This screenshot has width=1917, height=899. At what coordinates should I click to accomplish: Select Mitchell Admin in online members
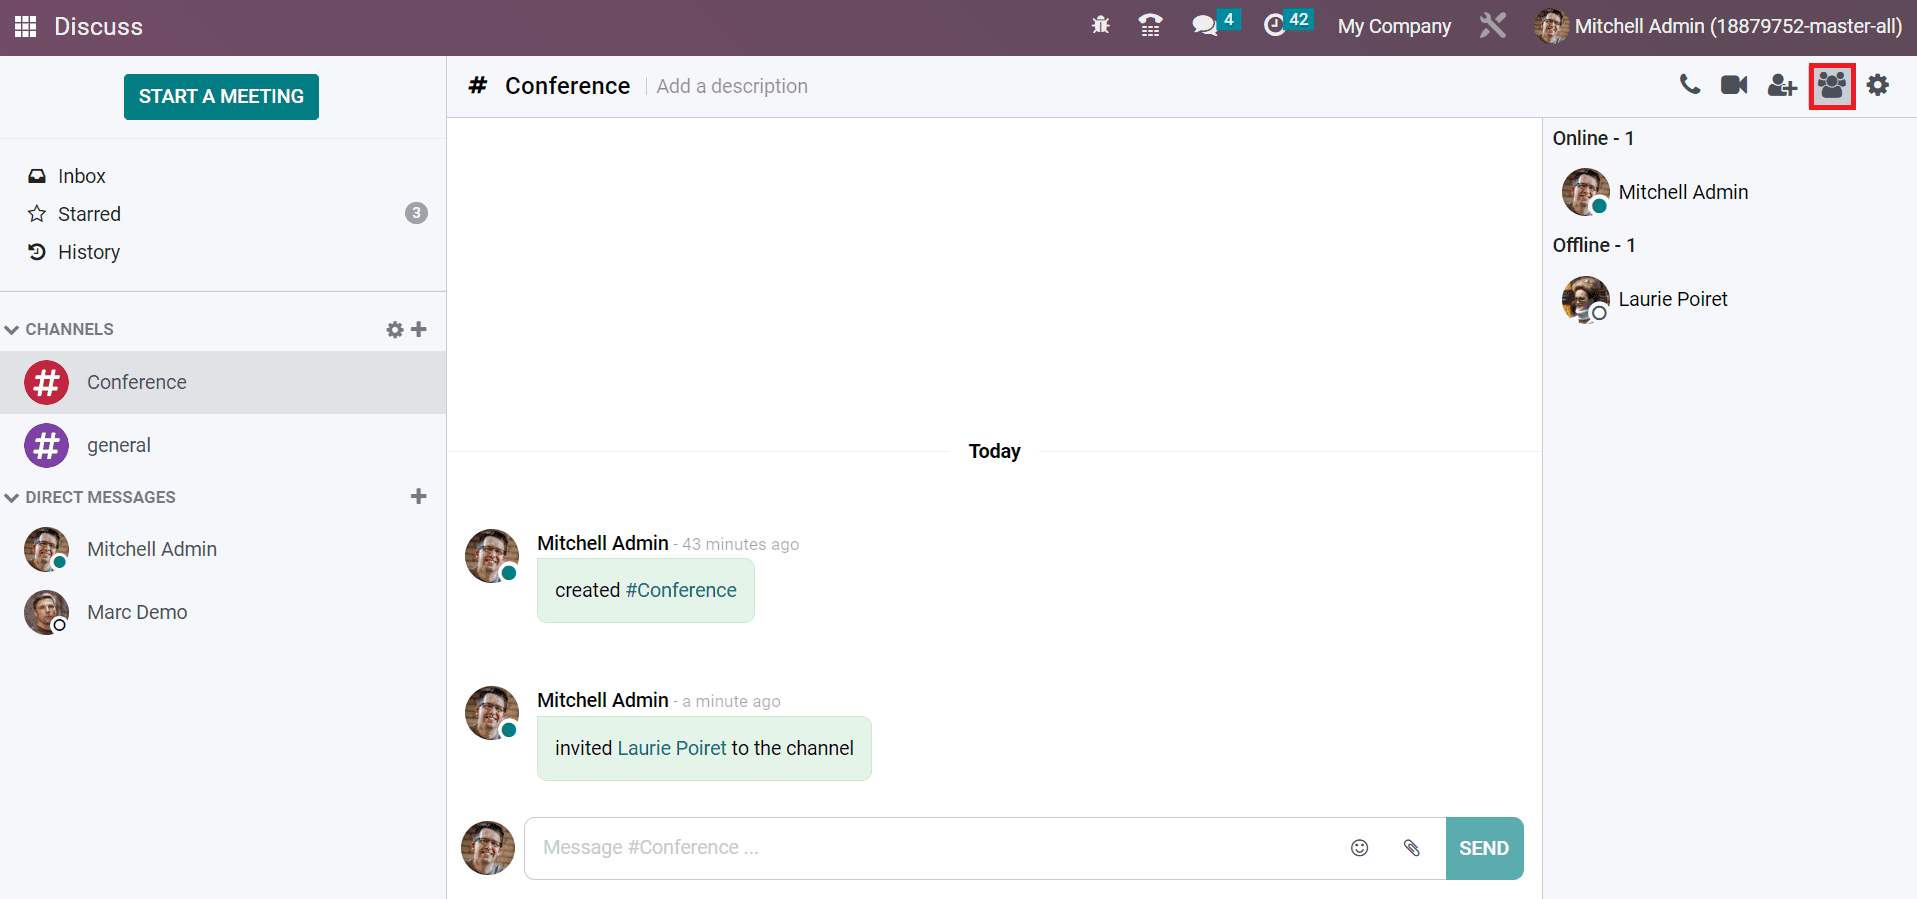pyautogui.click(x=1684, y=192)
